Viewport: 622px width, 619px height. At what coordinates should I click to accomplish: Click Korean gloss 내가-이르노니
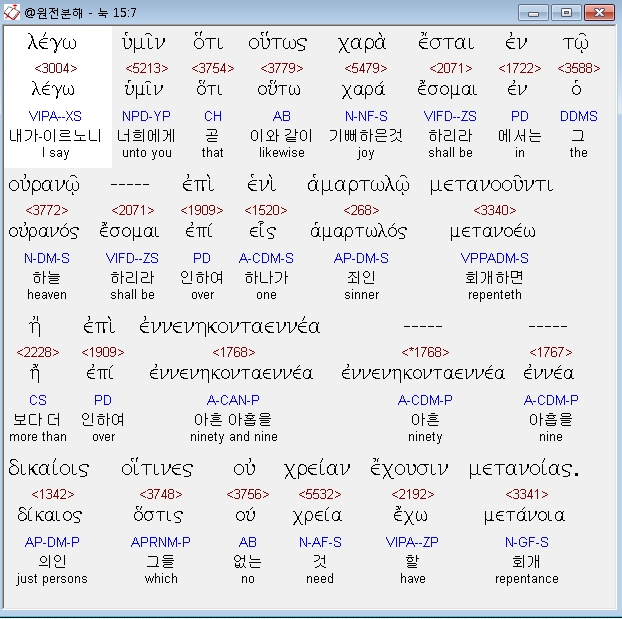point(55,136)
